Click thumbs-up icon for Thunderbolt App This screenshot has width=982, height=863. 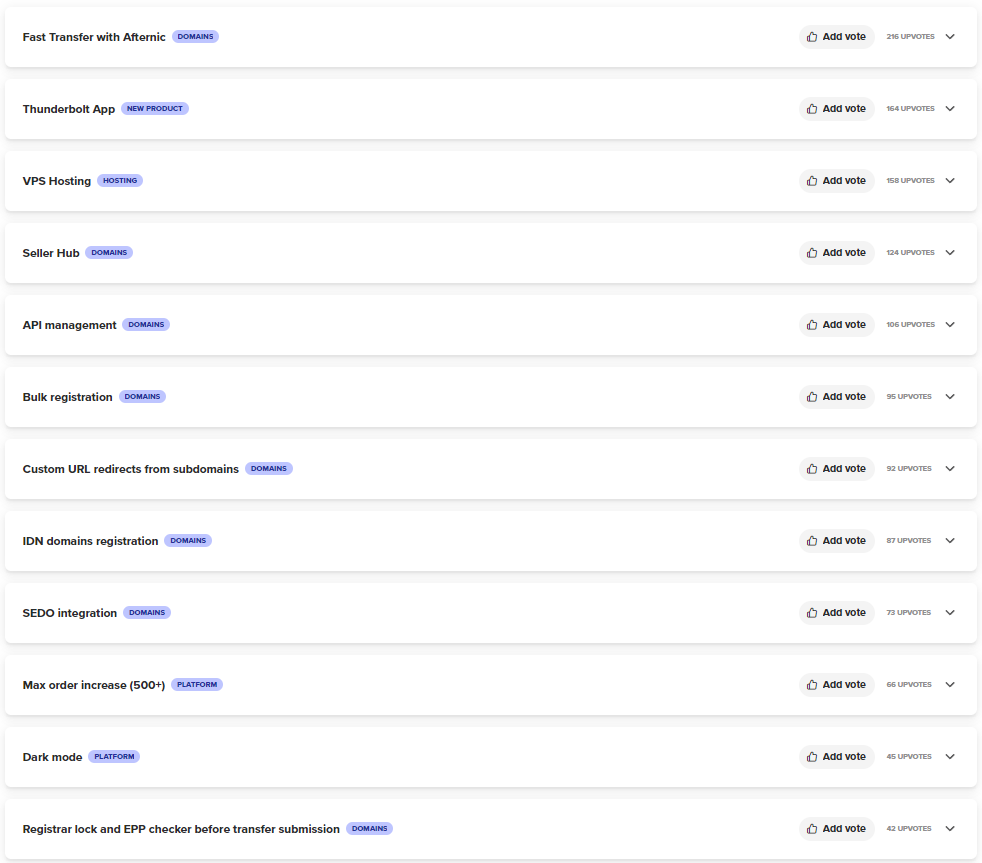pyautogui.click(x=812, y=108)
